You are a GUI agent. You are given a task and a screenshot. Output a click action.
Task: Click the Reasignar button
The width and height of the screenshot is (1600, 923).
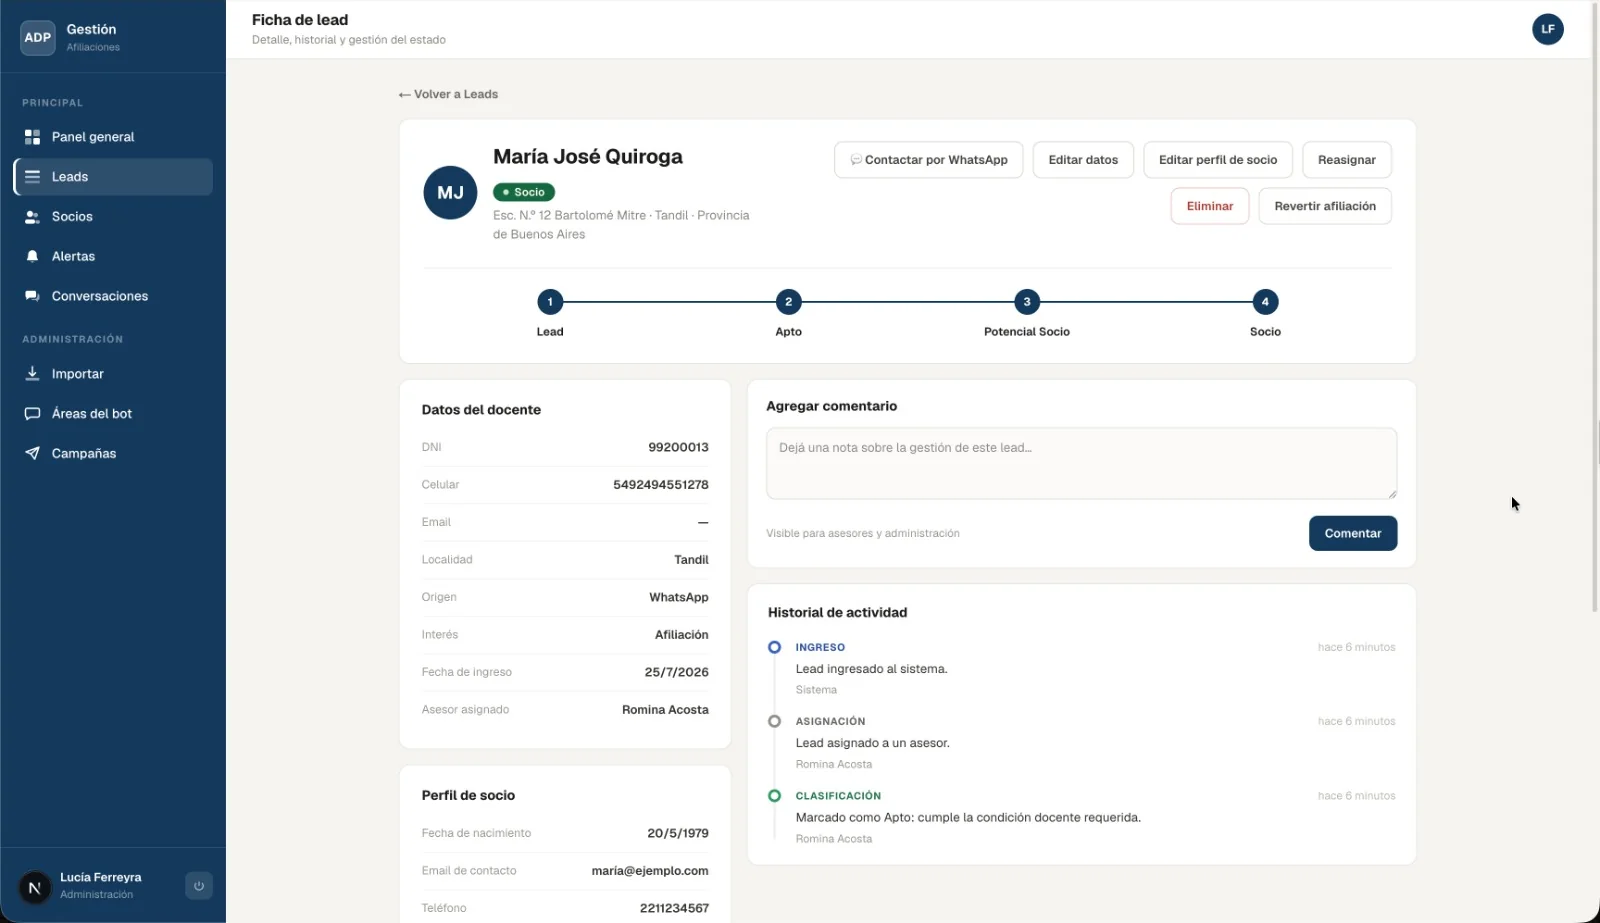1347,160
